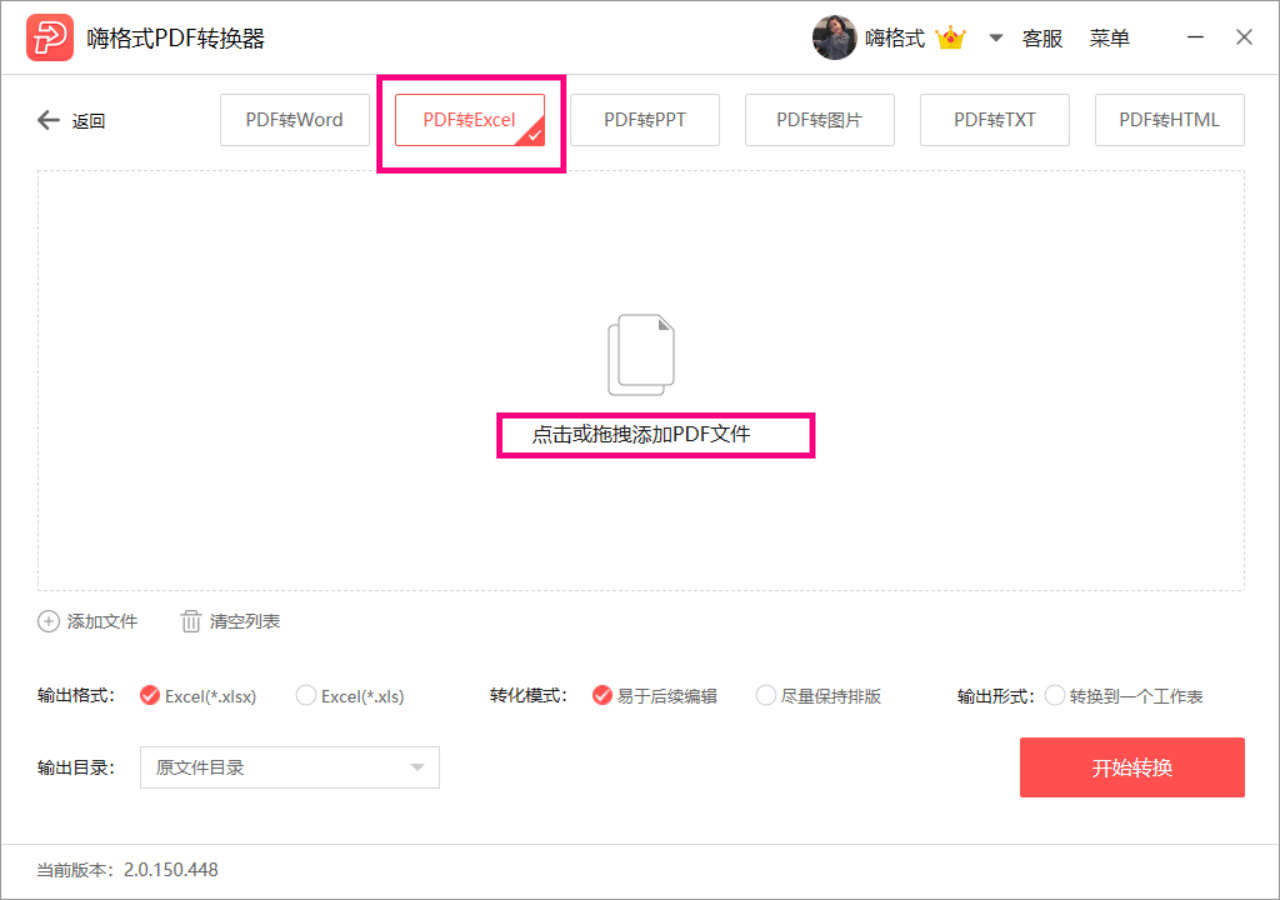Enable 转换到一个工作表 option
Viewport: 1280px width, 900px height.
[1124, 696]
